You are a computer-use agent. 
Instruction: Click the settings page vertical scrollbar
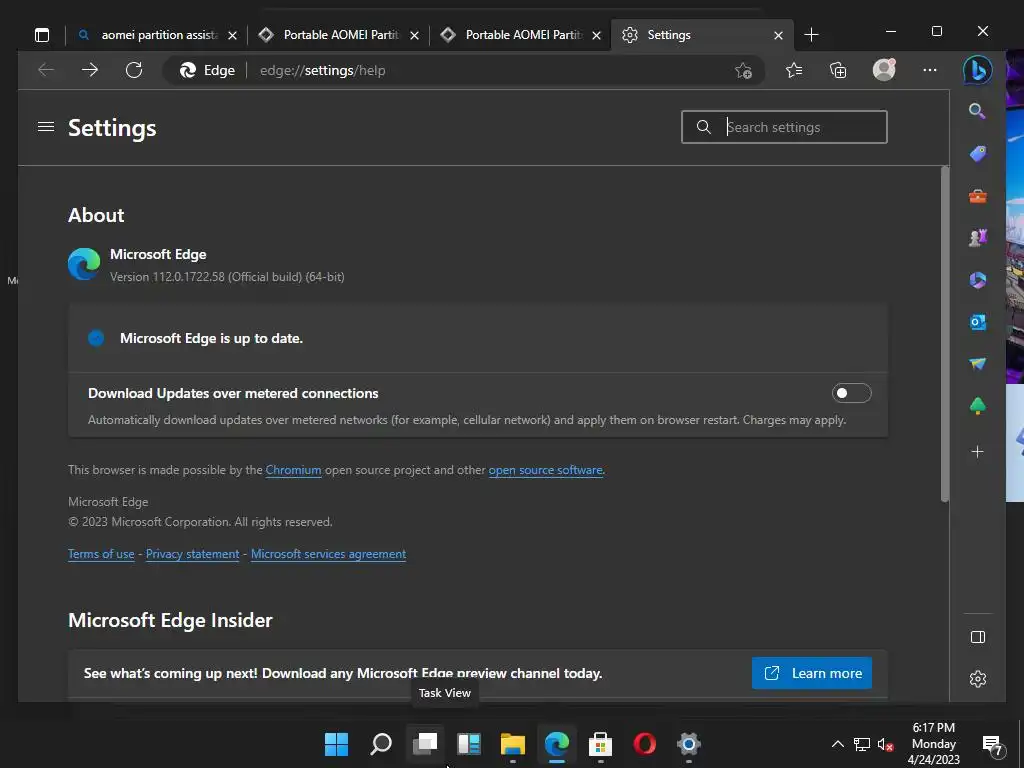(944, 334)
